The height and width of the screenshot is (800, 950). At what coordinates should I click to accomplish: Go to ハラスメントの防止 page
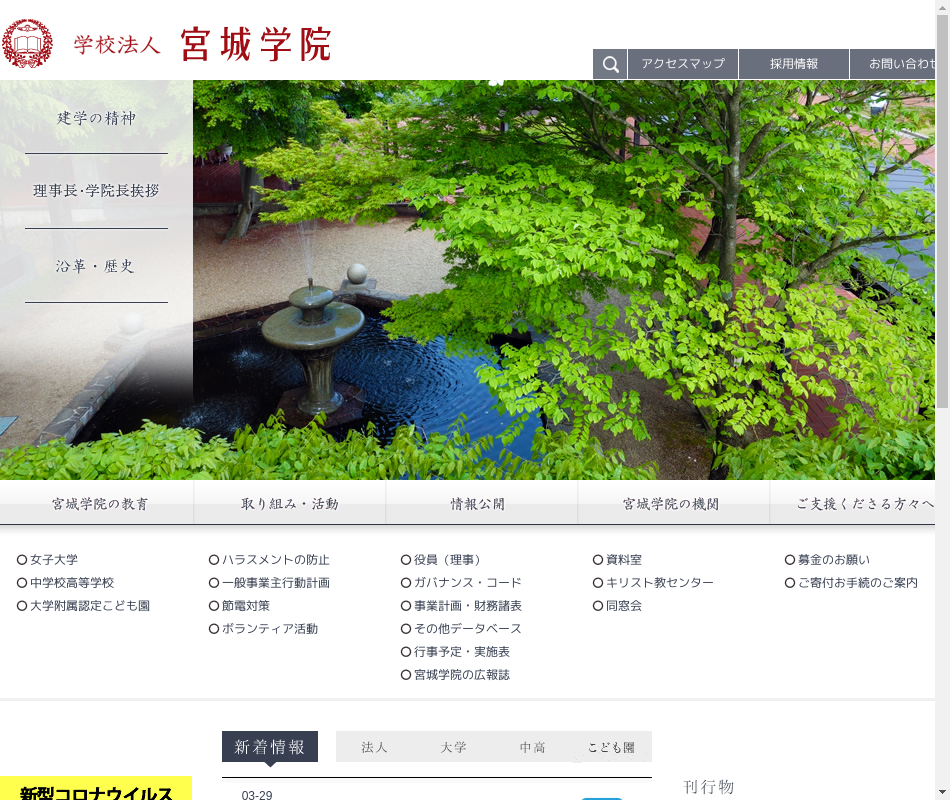[x=275, y=560]
